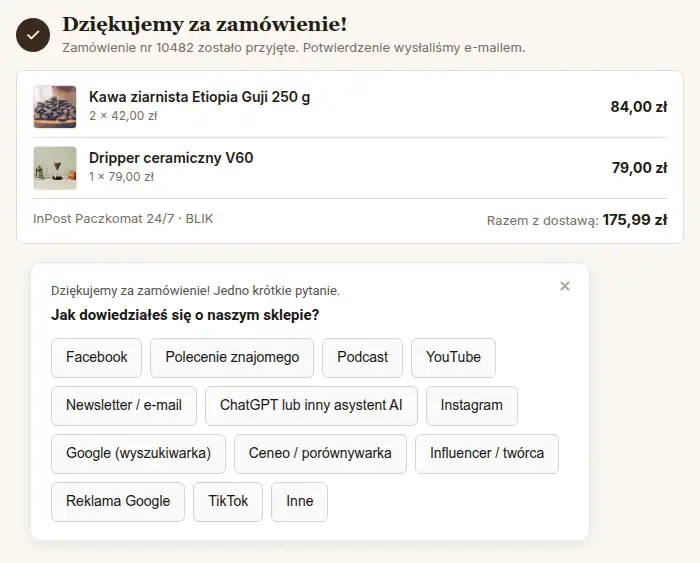Select Polecenie znajomego option
Screen dimensions: 700x563
232,358
